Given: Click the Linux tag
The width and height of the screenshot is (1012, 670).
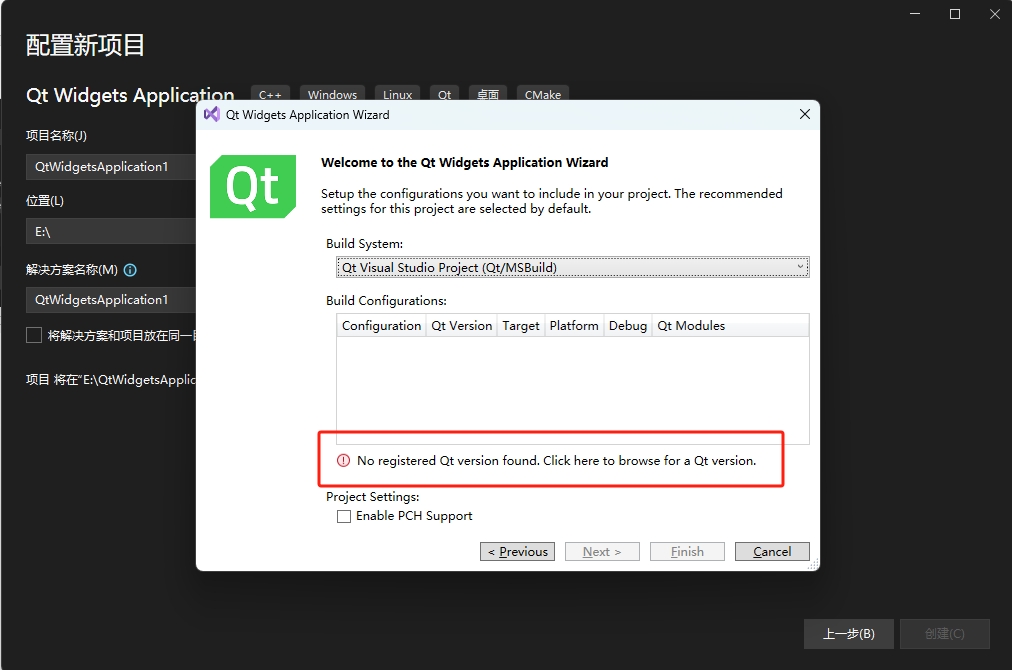Looking at the screenshot, I should tap(398, 94).
